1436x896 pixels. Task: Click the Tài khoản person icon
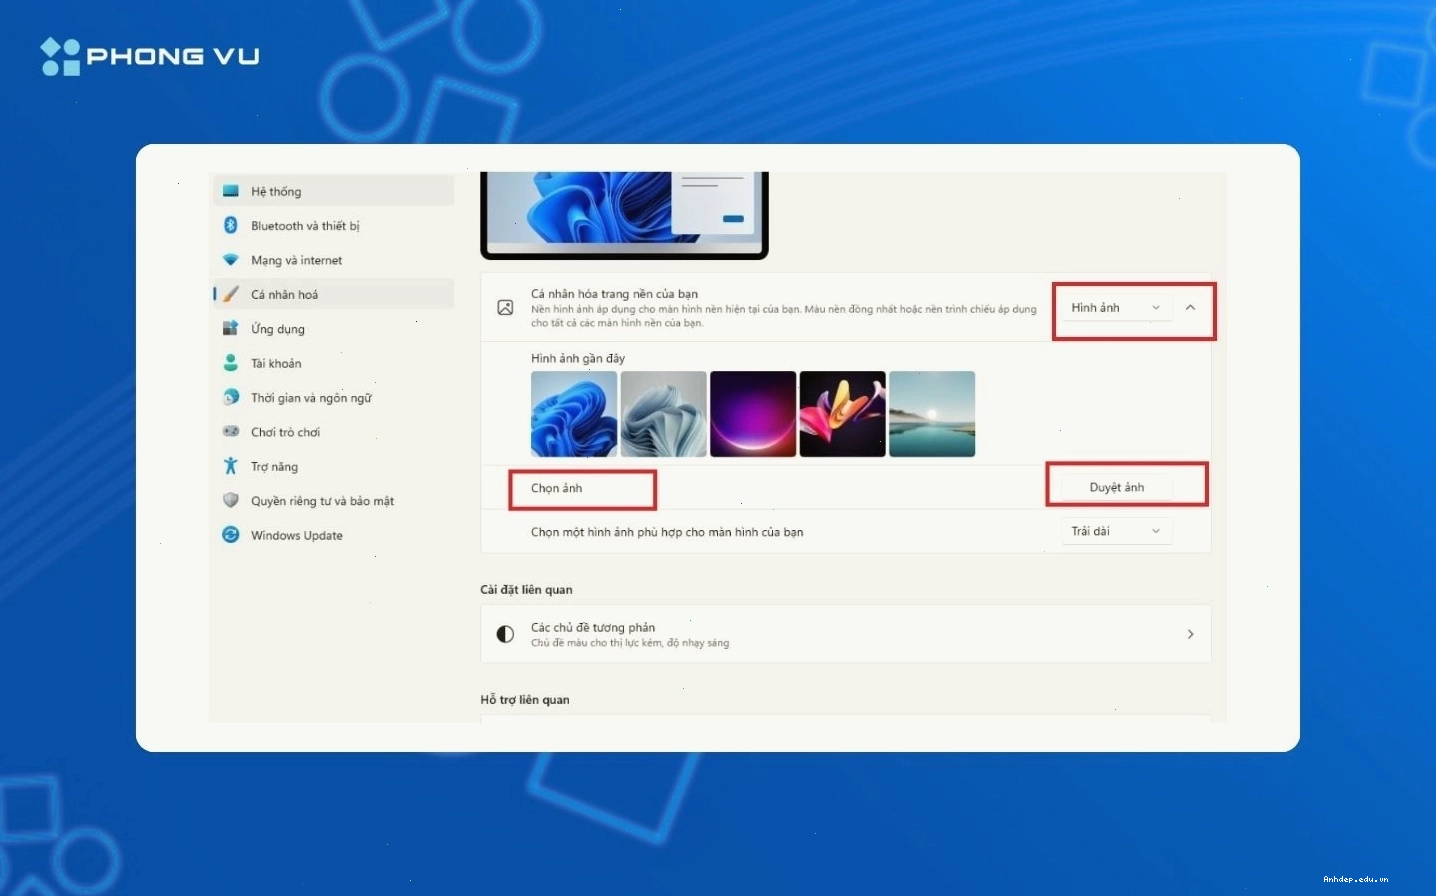click(231, 363)
